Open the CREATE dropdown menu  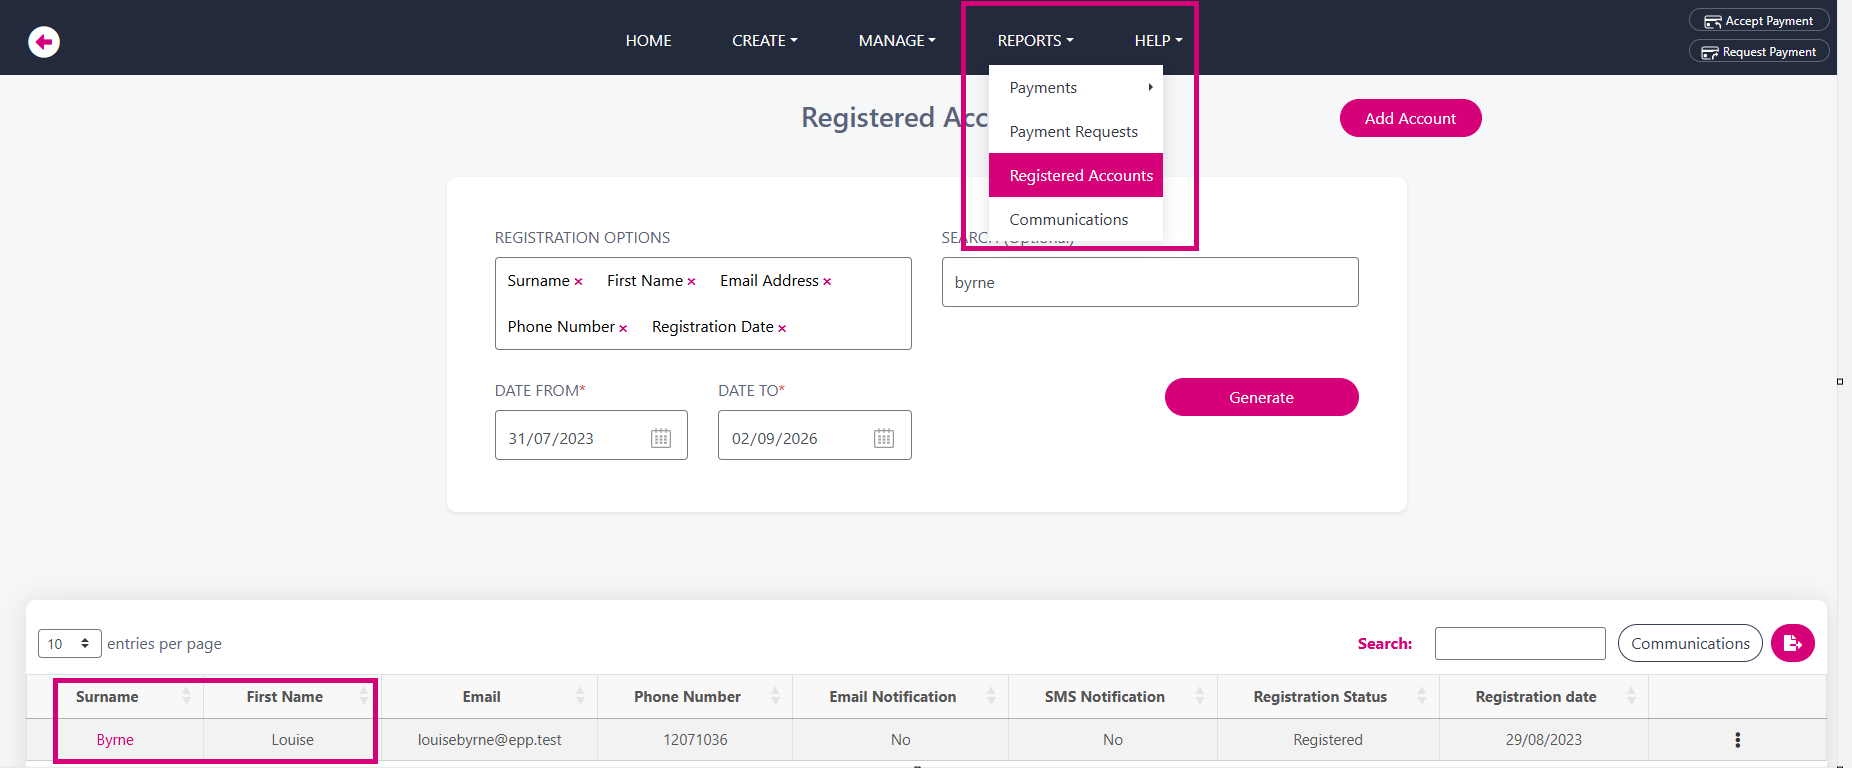pos(765,41)
